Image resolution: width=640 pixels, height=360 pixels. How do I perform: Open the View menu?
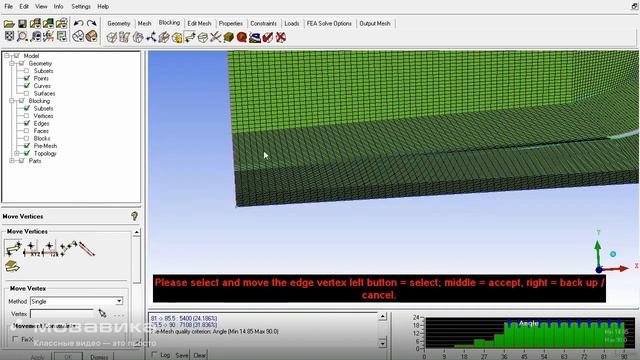tap(41, 7)
